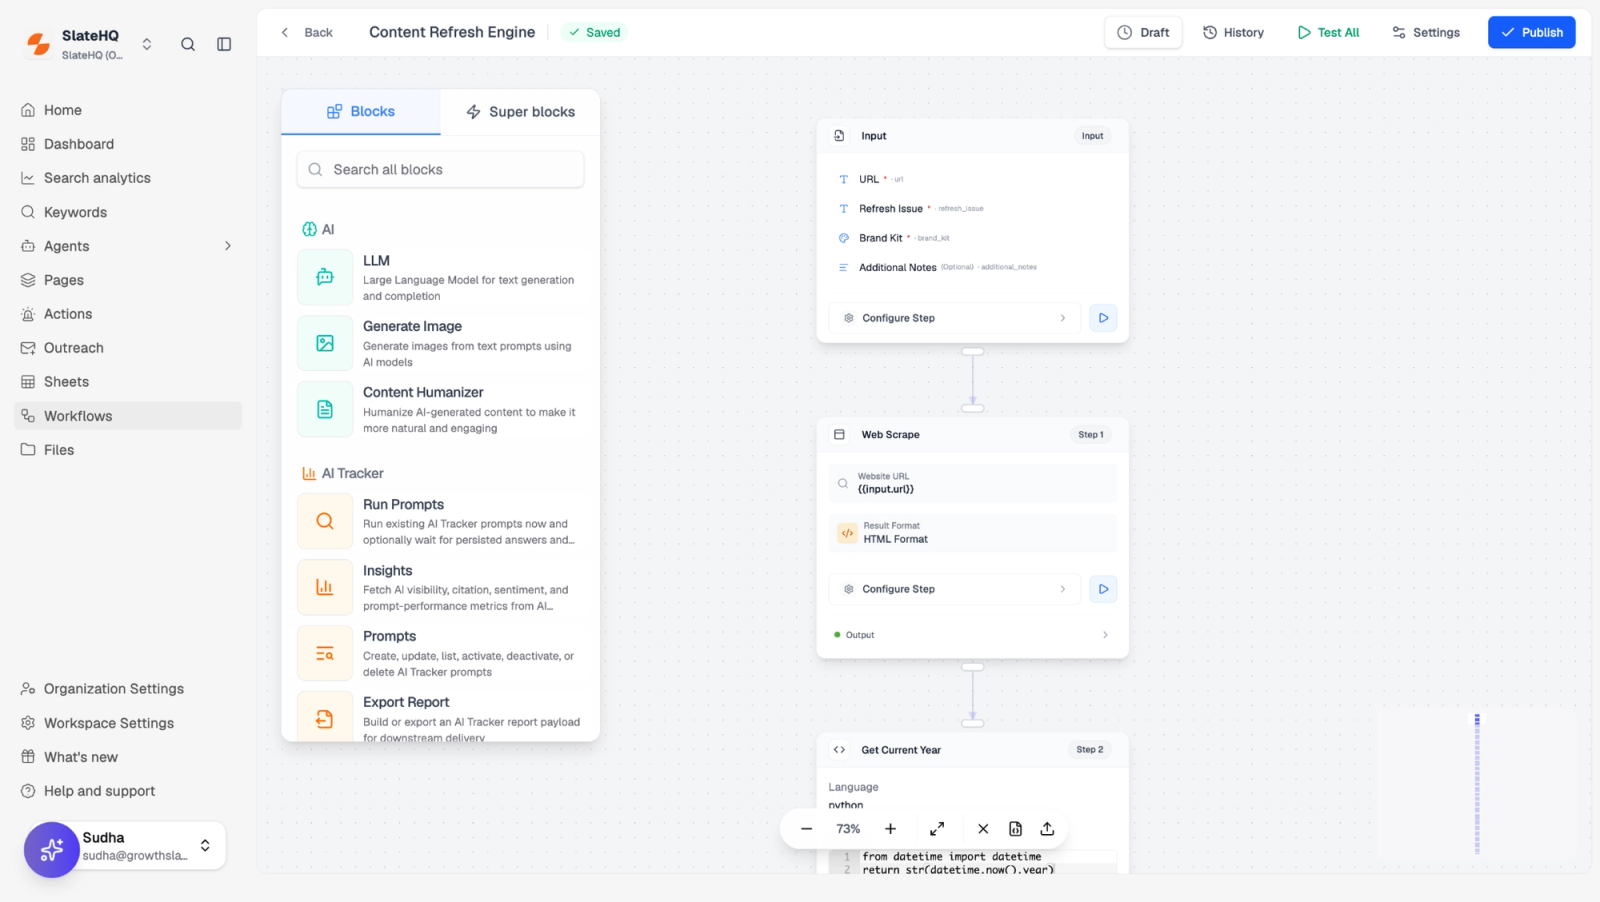This screenshot has width=1600, height=902.
Task: Zoom in with the plus icon
Action: pyautogui.click(x=890, y=829)
